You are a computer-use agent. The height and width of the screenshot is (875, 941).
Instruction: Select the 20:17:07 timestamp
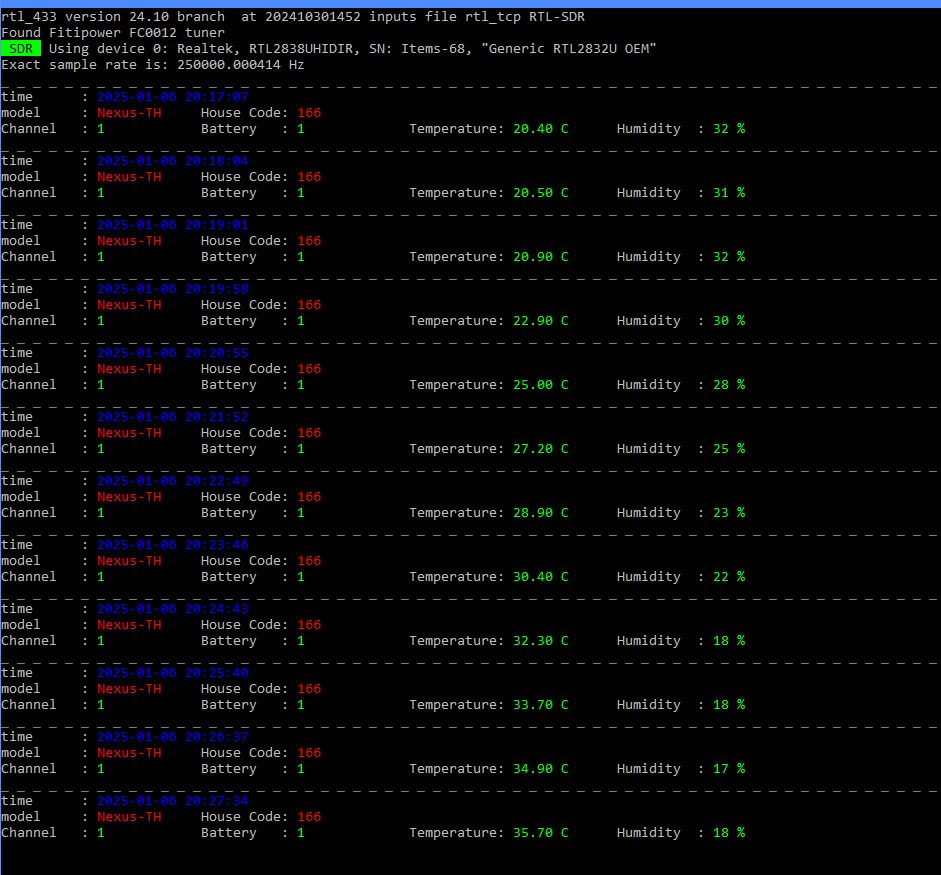(x=172, y=97)
